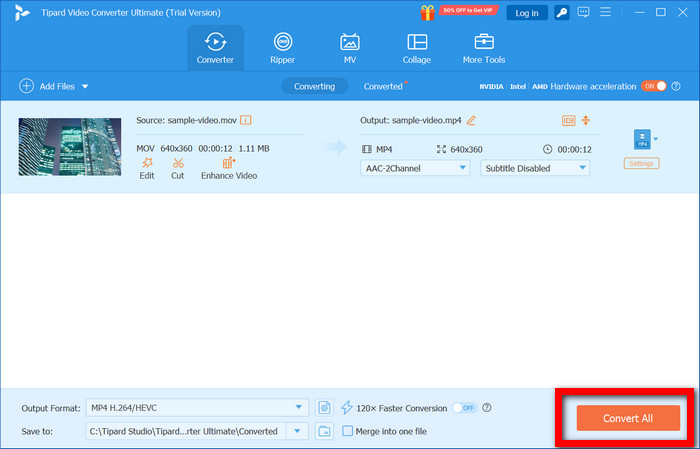Select the Converting tab
This screenshot has width=700, height=449.
[314, 86]
